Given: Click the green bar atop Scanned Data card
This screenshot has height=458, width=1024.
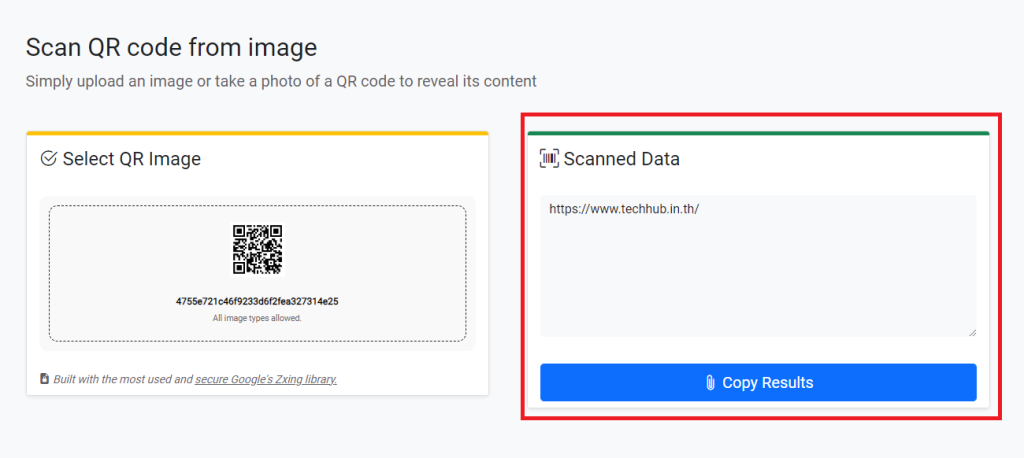Looking at the screenshot, I should click(757, 132).
